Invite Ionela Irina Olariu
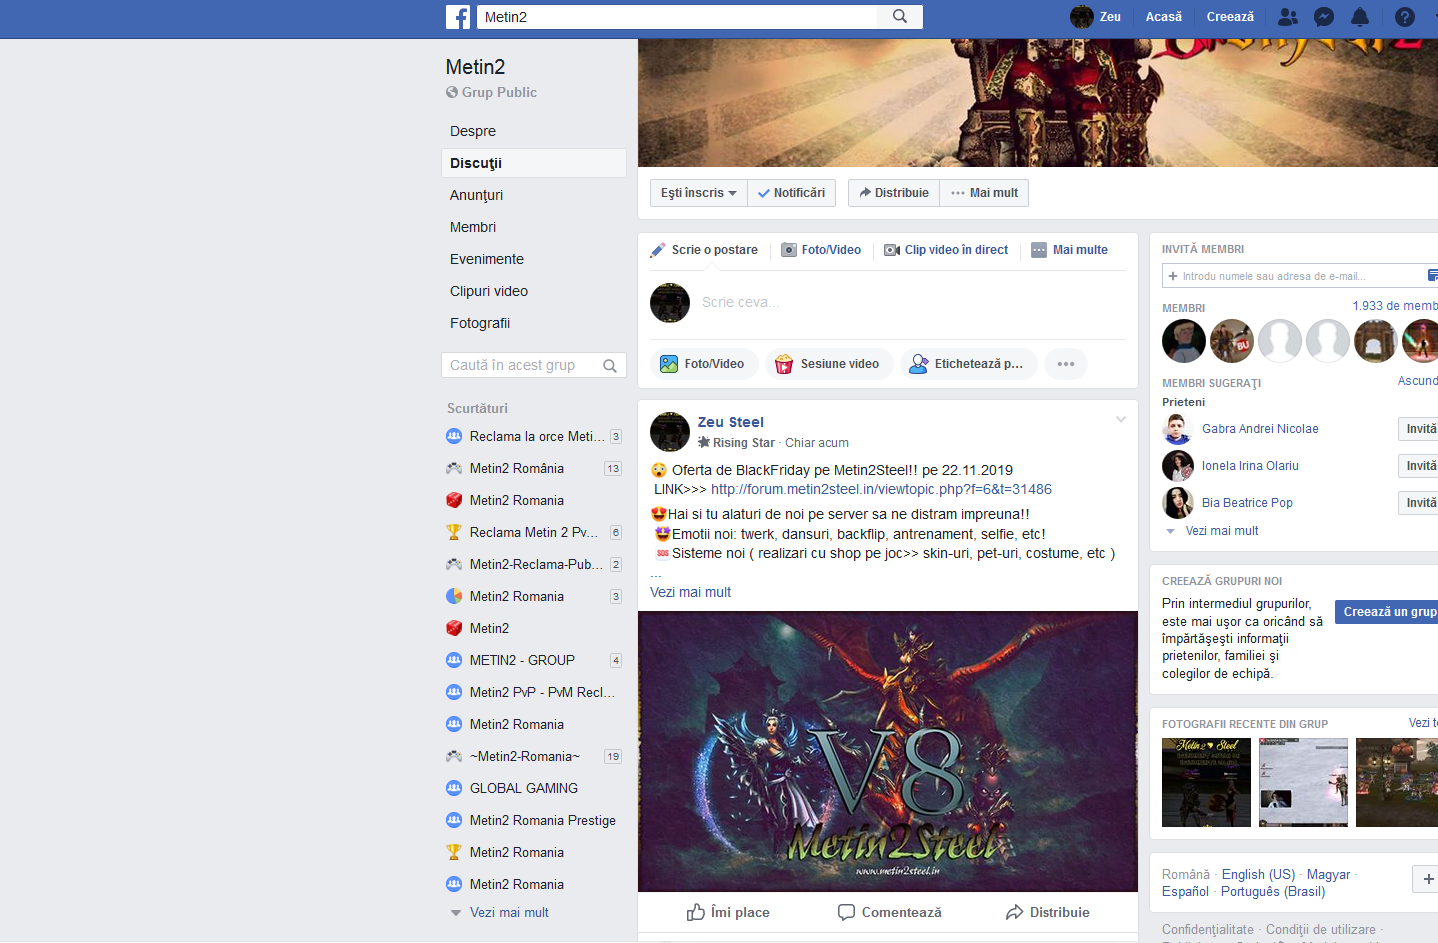The width and height of the screenshot is (1438, 943). [1418, 466]
